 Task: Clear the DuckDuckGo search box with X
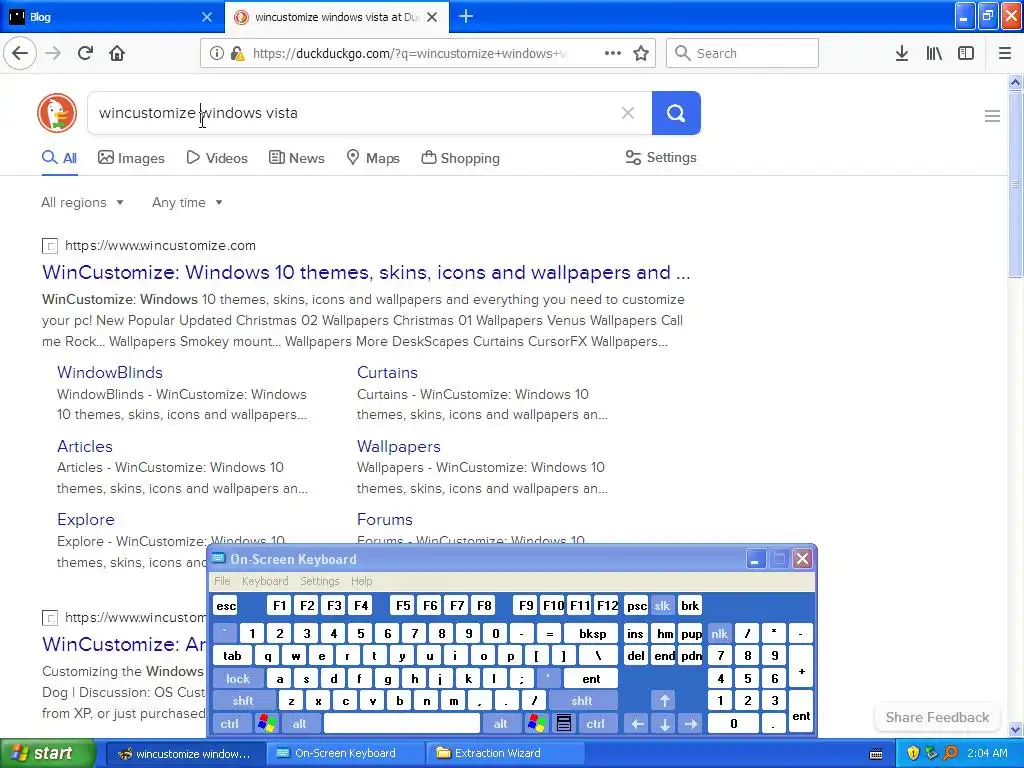click(628, 113)
